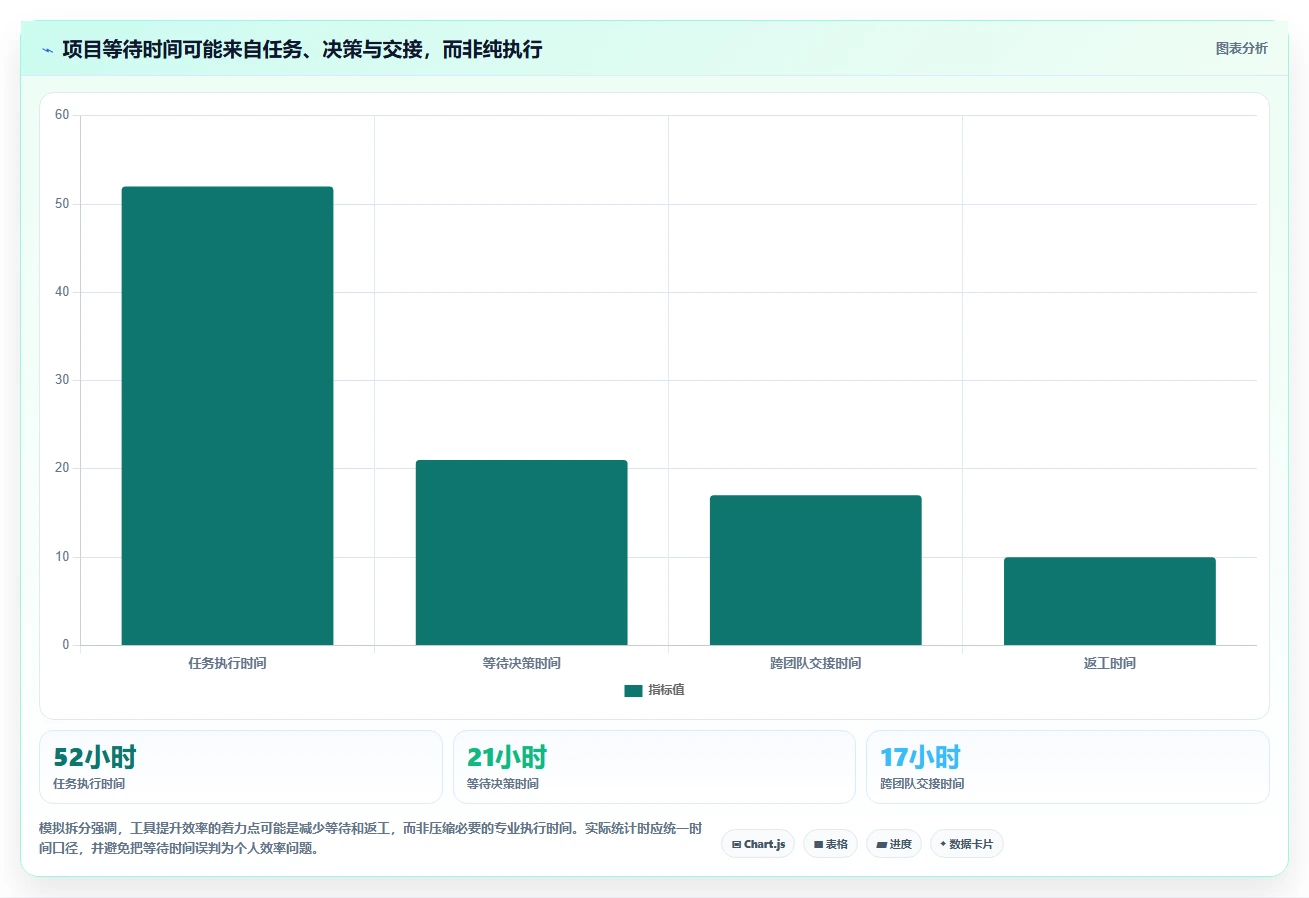Viewport: 1309px width, 898px height.
Task: Click the 数据卡片 tag chip
Action: 966,844
